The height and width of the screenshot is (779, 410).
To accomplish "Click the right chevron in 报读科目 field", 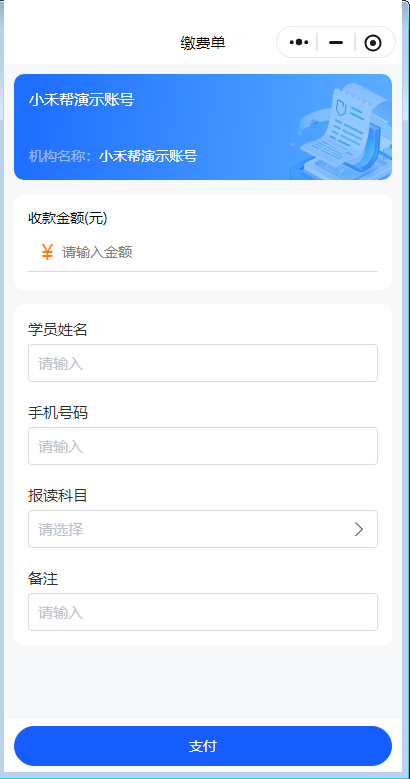I will [x=359, y=529].
